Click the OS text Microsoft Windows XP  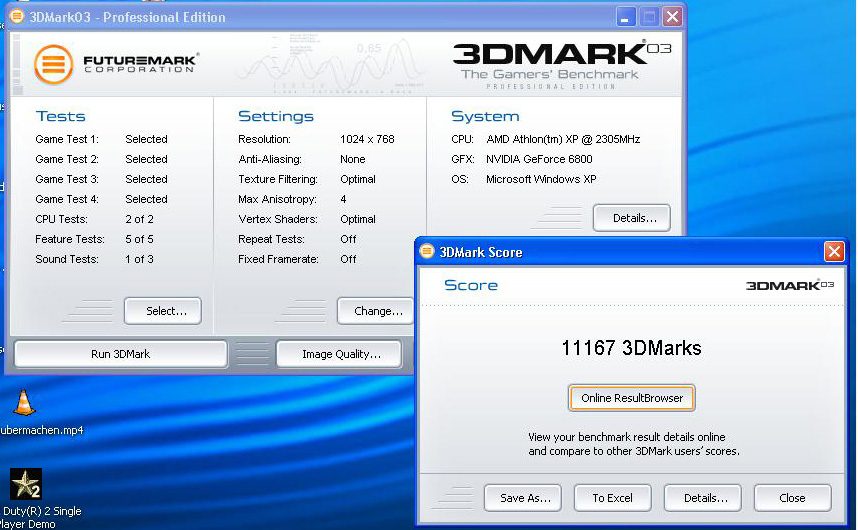coord(541,179)
